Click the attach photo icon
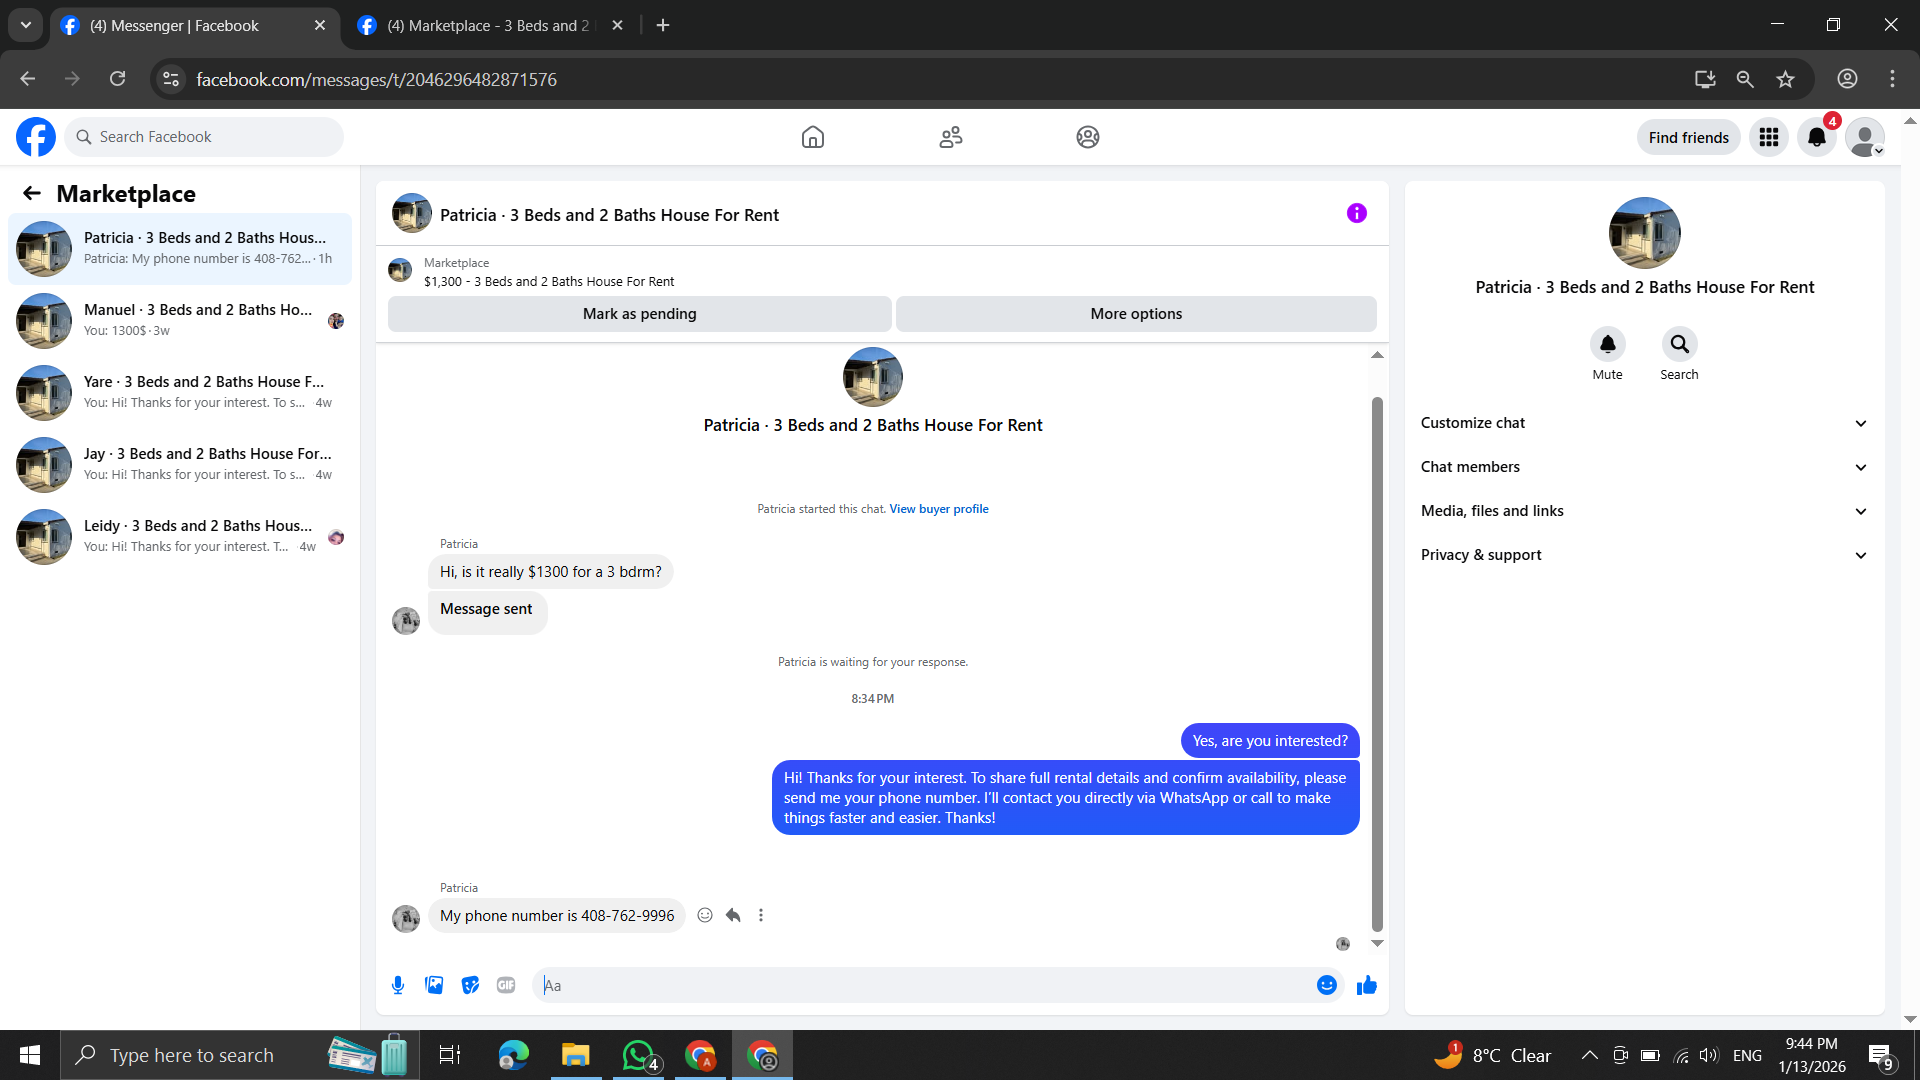This screenshot has width=1920, height=1080. tap(434, 985)
